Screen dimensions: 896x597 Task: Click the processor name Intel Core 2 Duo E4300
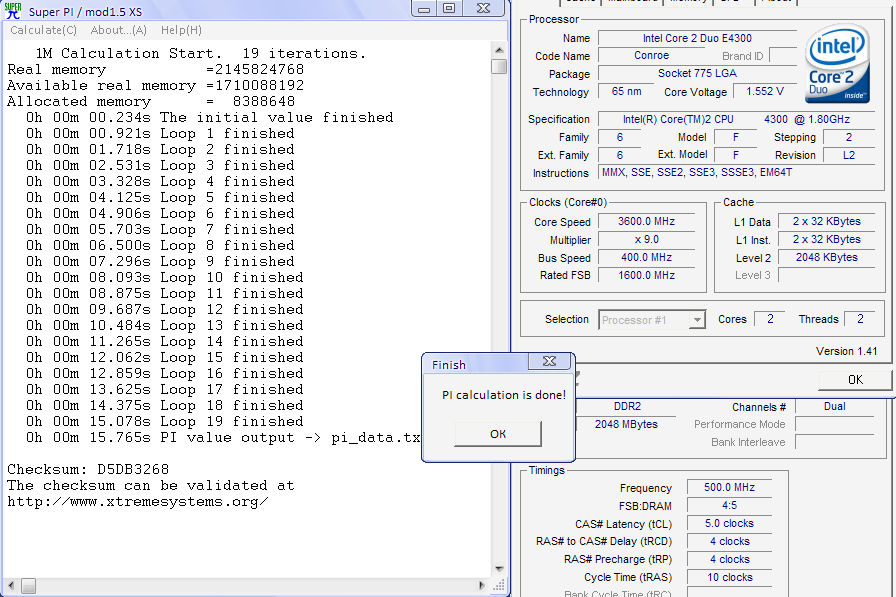click(697, 38)
